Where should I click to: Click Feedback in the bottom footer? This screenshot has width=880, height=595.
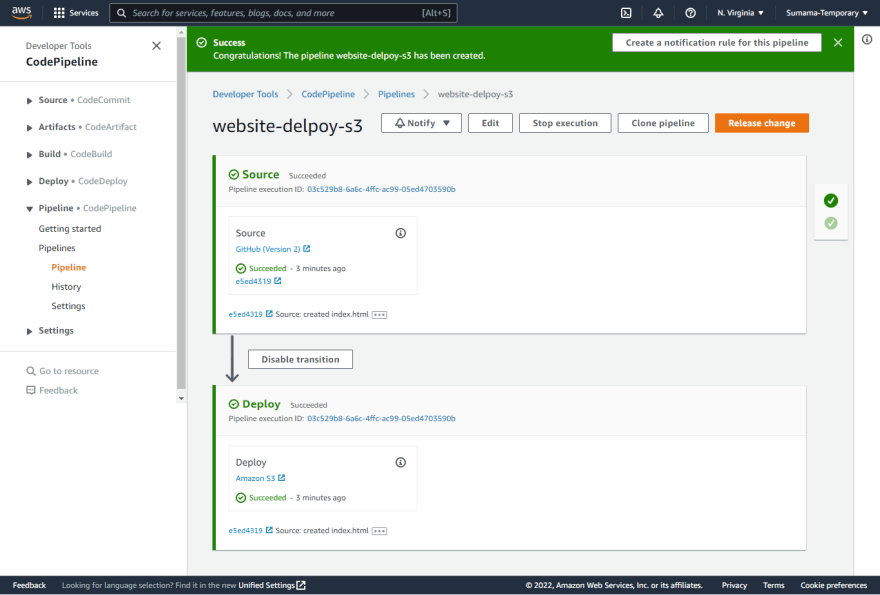29,585
